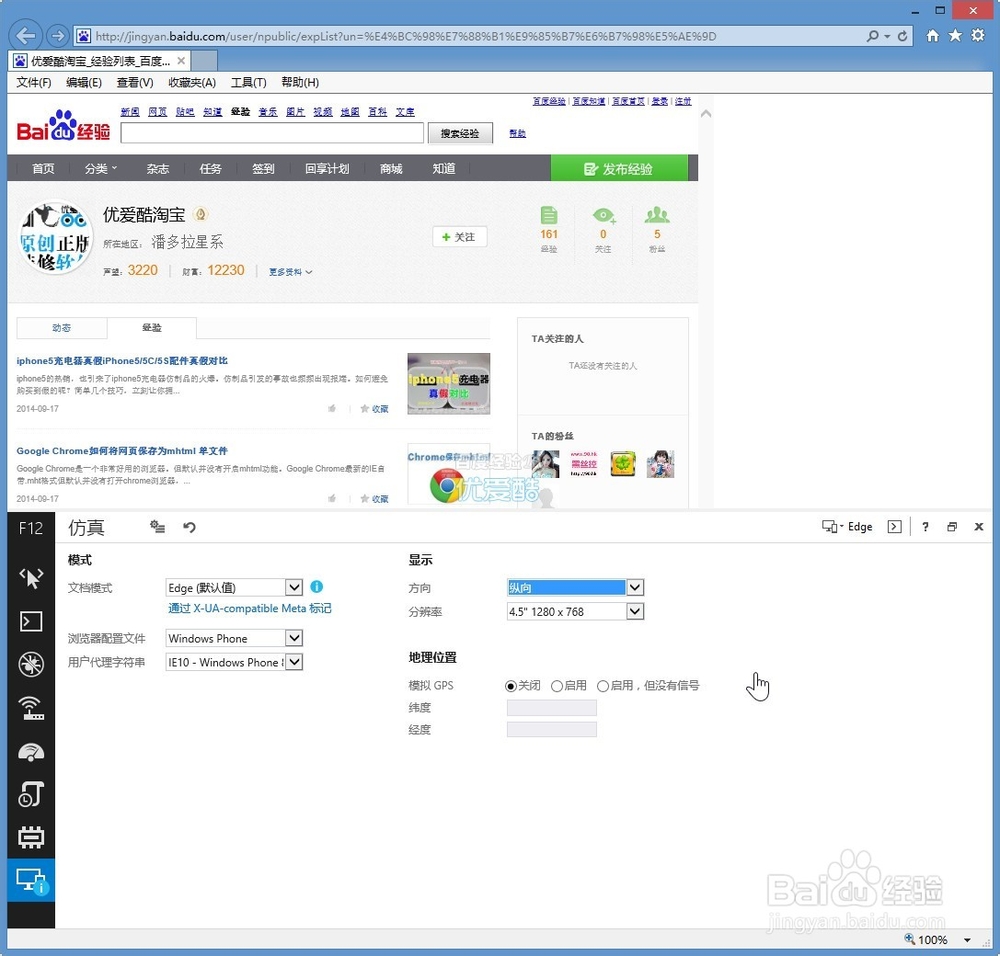The image size is (1000, 956).
Task: Click the 纬度 latitude input field
Action: (551, 707)
